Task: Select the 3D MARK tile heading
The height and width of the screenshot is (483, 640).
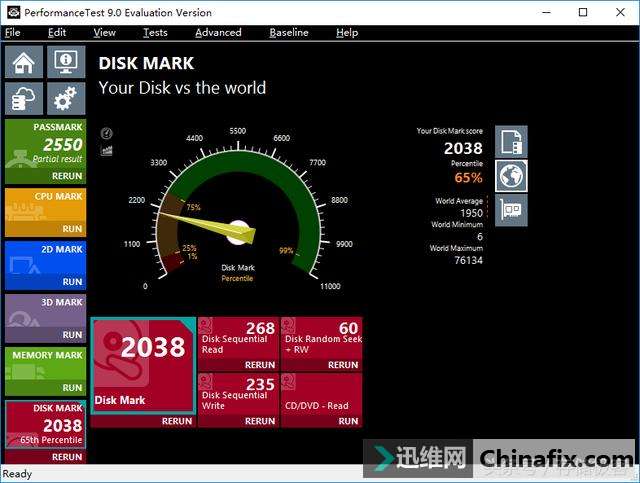Action: click(x=62, y=303)
